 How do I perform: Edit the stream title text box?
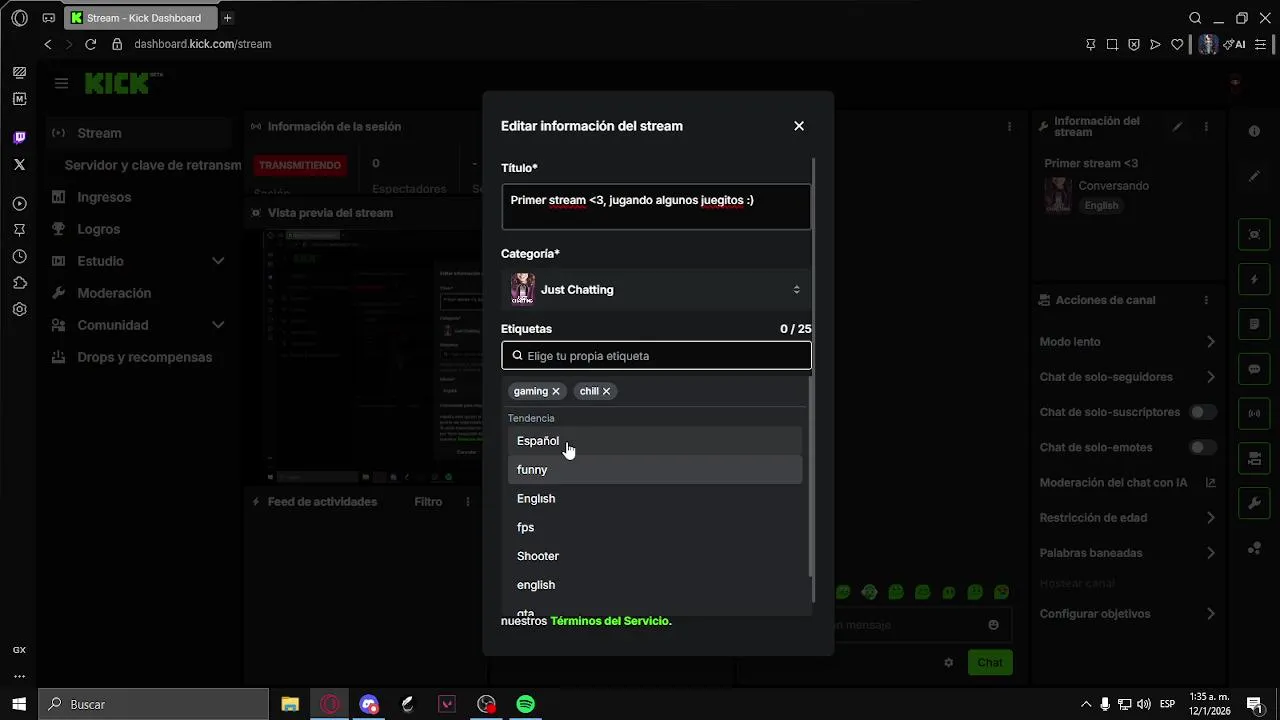pos(656,207)
